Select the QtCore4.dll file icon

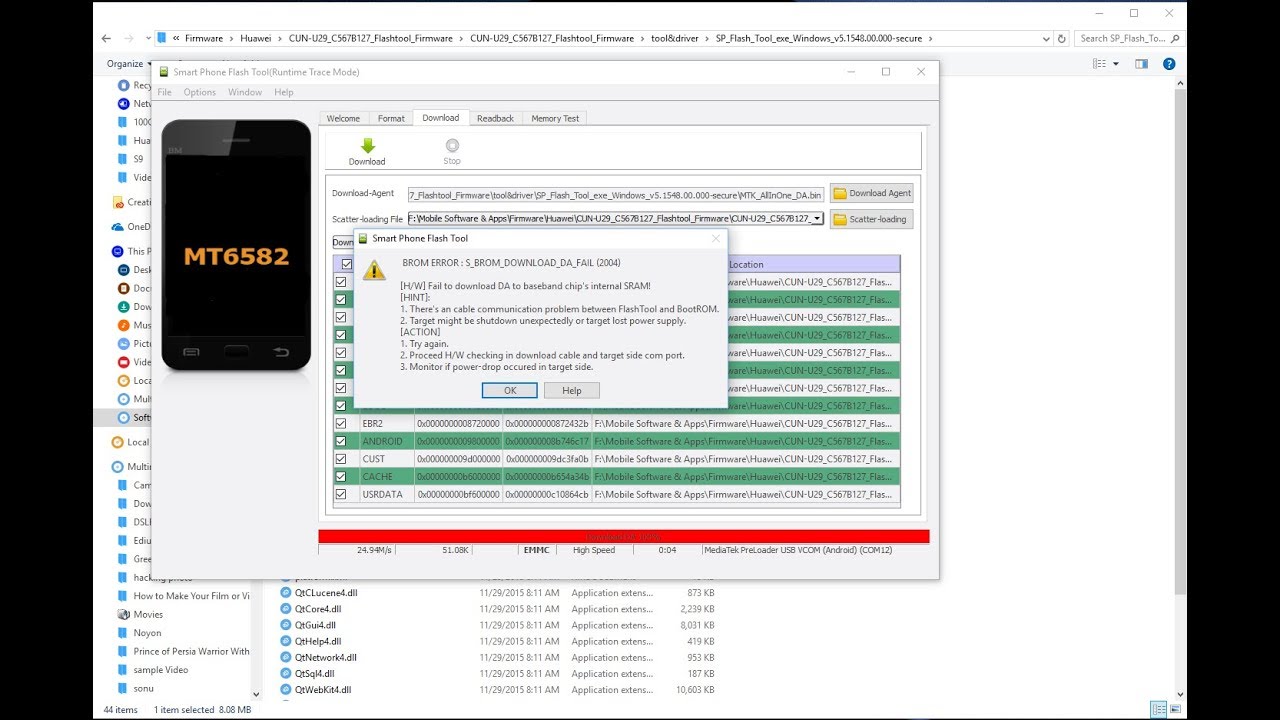pos(286,609)
